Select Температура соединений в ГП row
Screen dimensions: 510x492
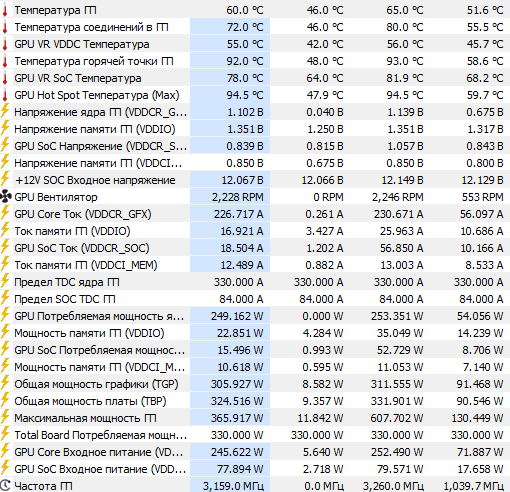(x=255, y=27)
